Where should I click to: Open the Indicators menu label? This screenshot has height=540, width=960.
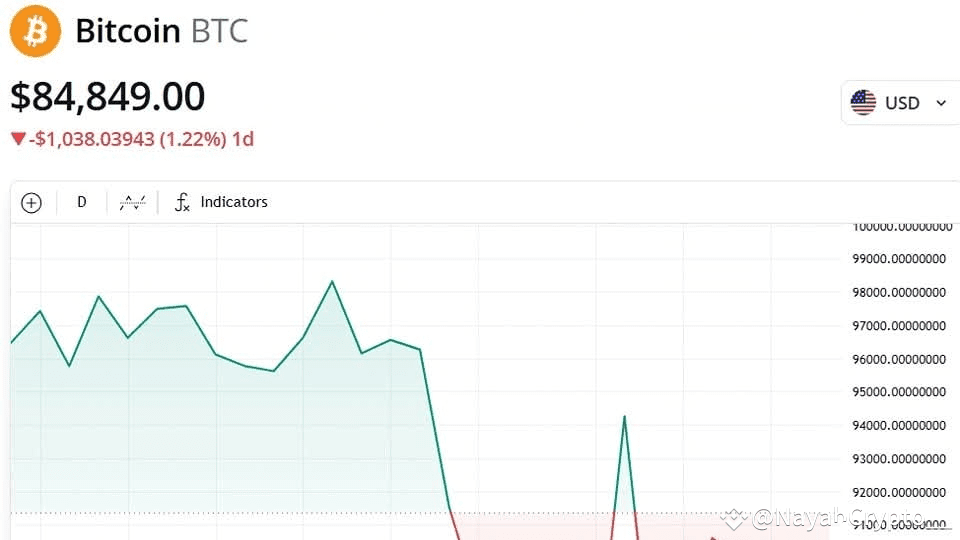234,202
